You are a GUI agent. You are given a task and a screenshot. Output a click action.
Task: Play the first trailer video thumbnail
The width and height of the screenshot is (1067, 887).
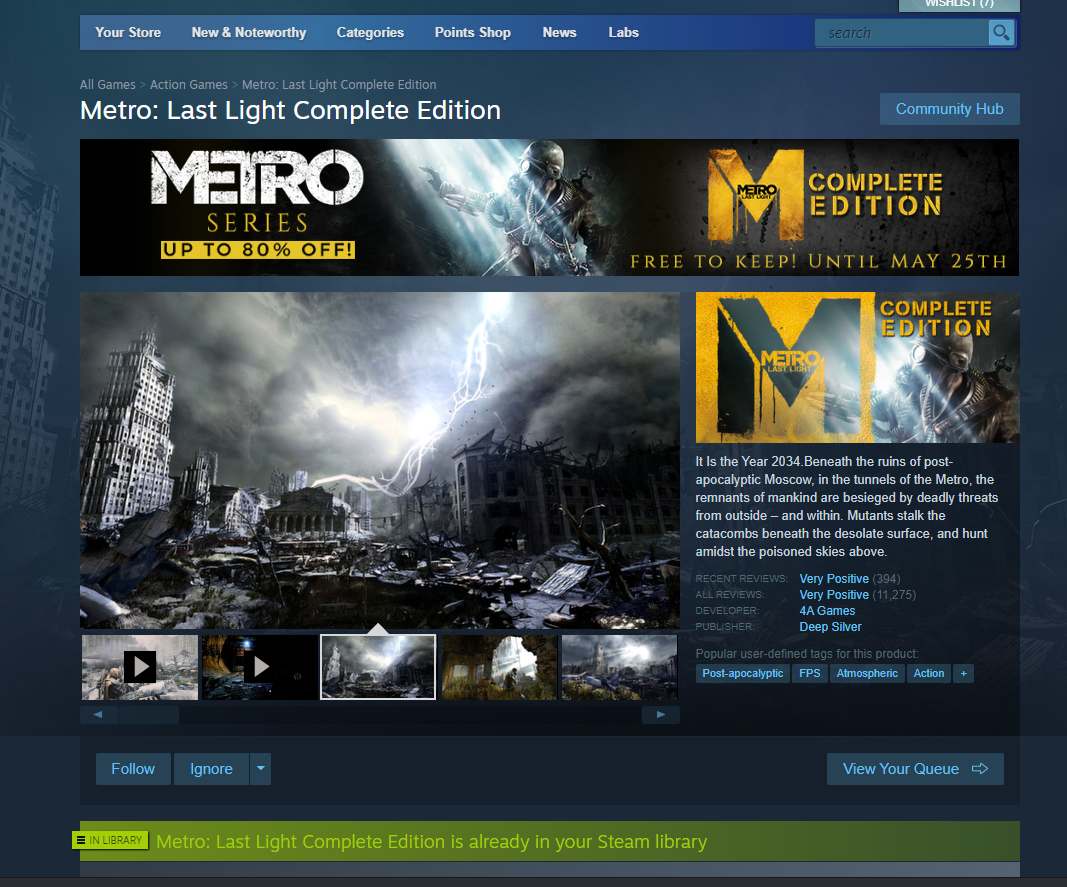click(x=140, y=667)
